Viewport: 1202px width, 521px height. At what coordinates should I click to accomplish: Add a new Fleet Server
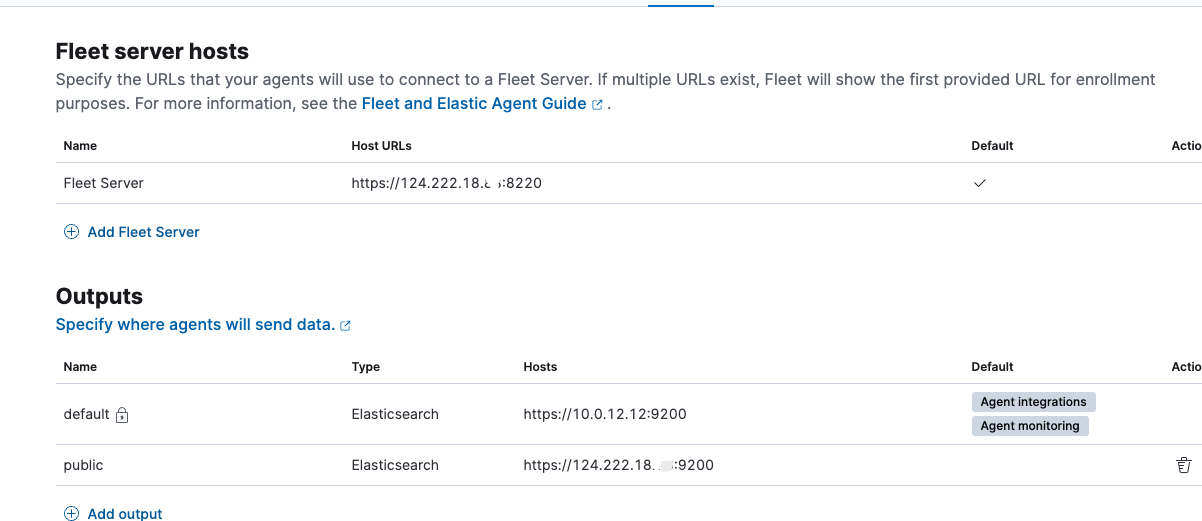(132, 232)
